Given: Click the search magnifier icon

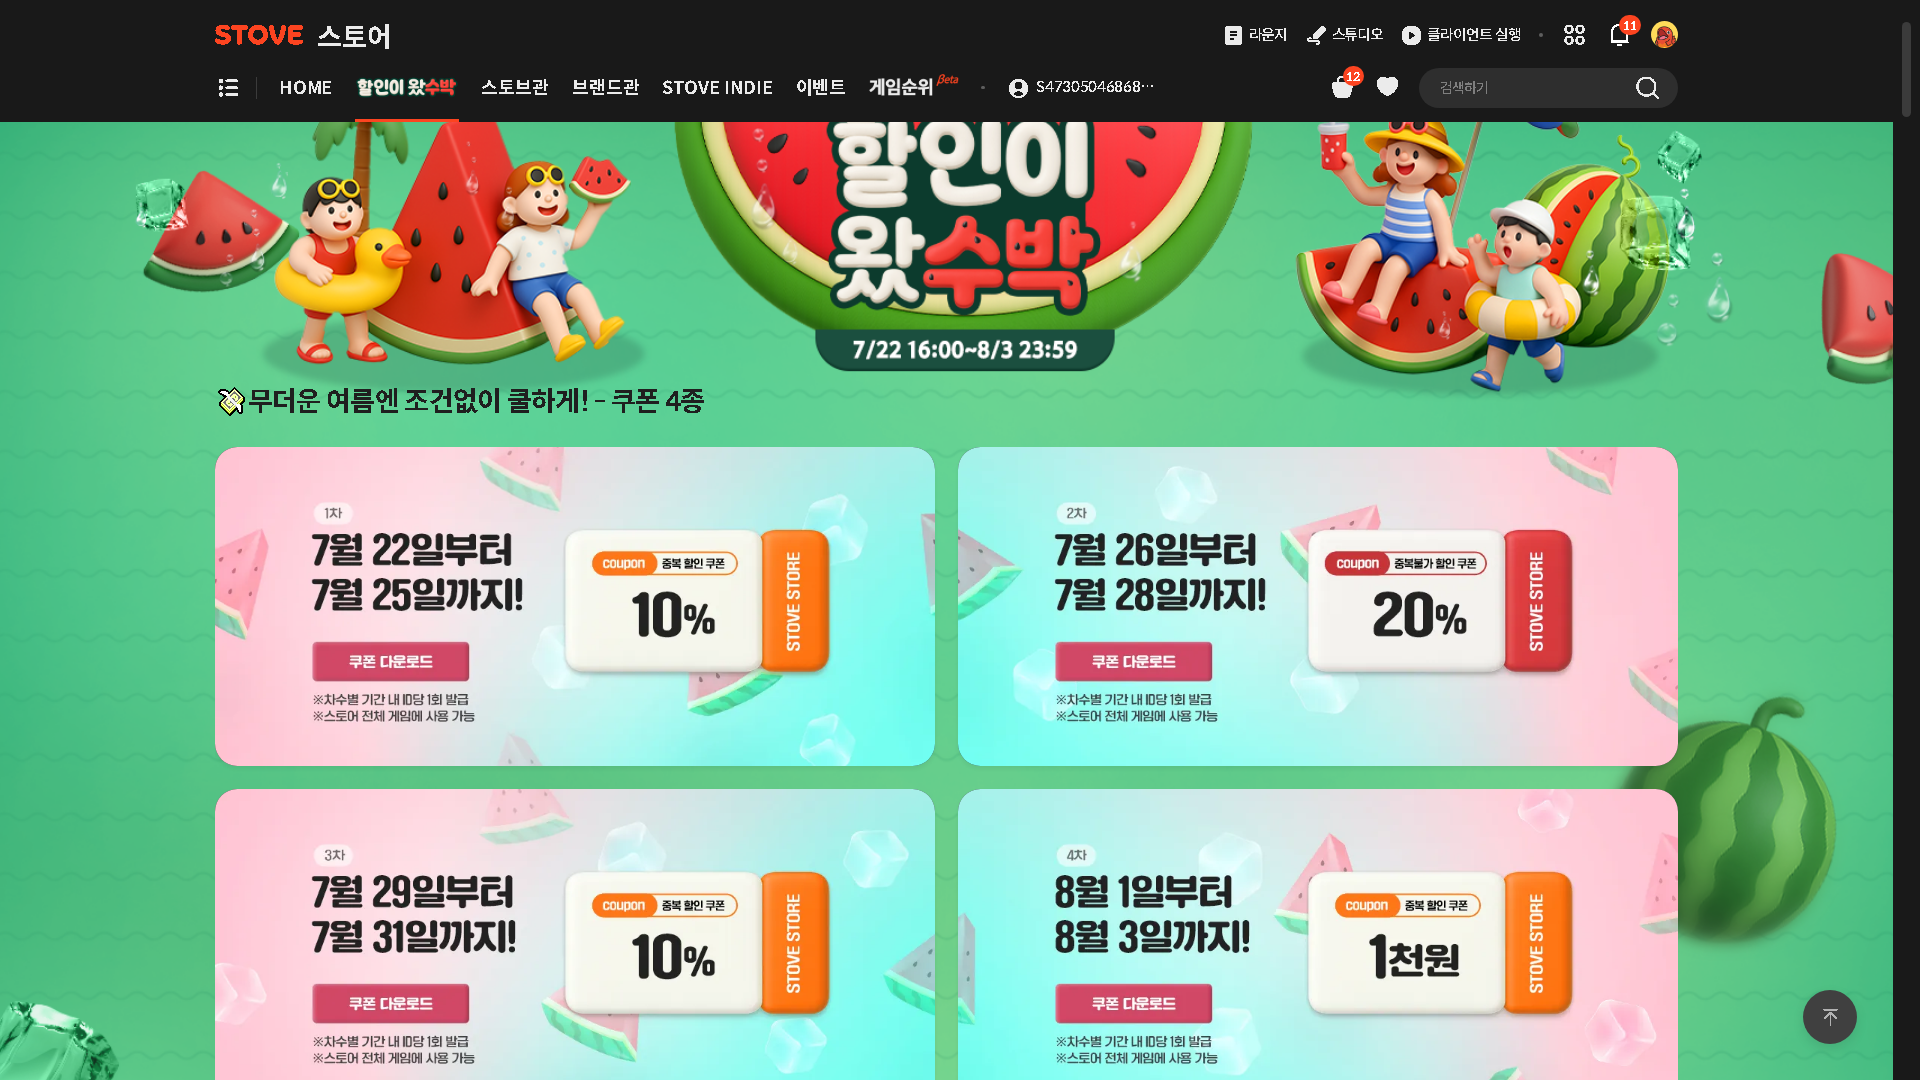Looking at the screenshot, I should (1647, 88).
